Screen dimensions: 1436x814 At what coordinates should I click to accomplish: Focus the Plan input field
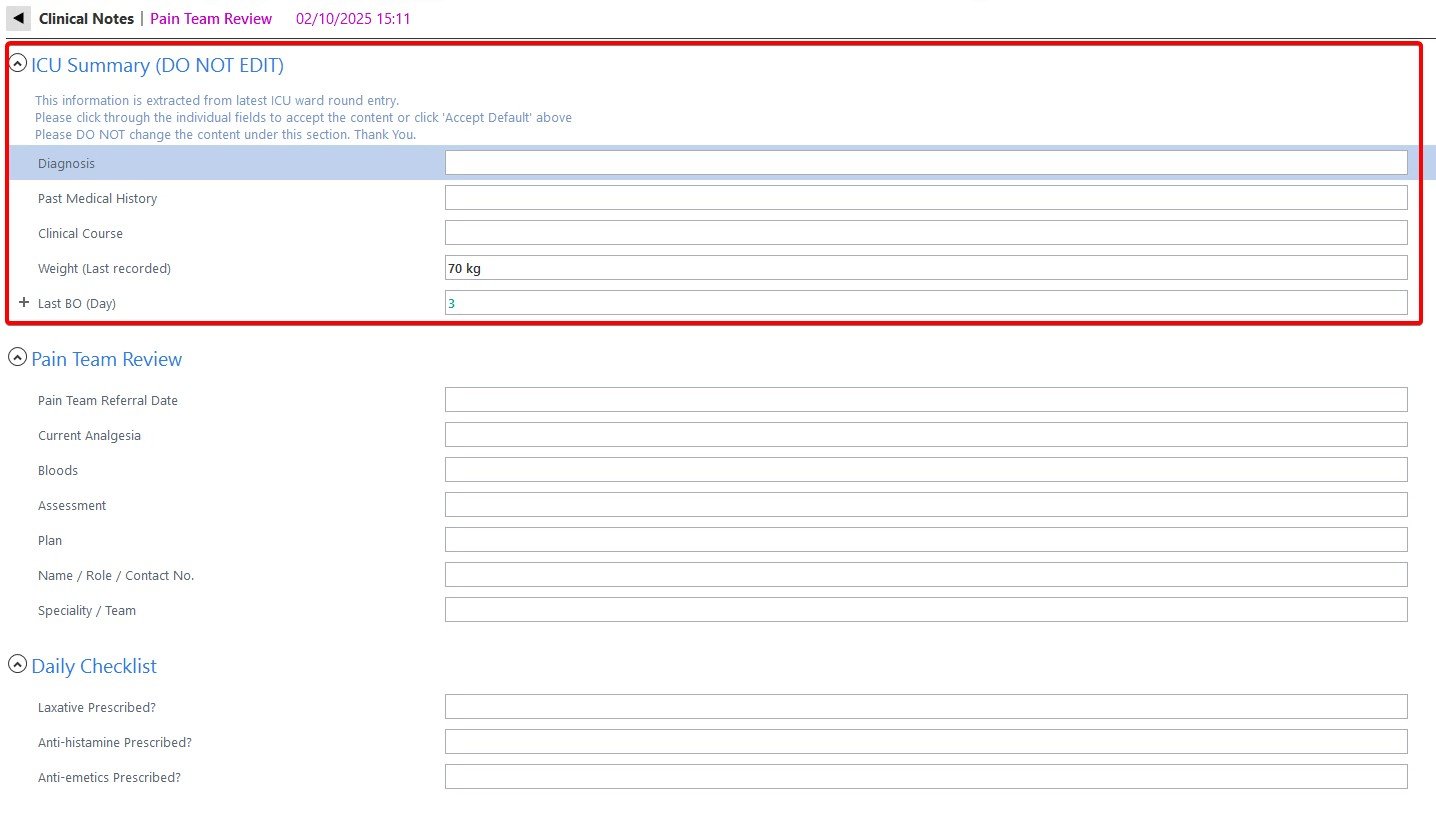coord(925,540)
